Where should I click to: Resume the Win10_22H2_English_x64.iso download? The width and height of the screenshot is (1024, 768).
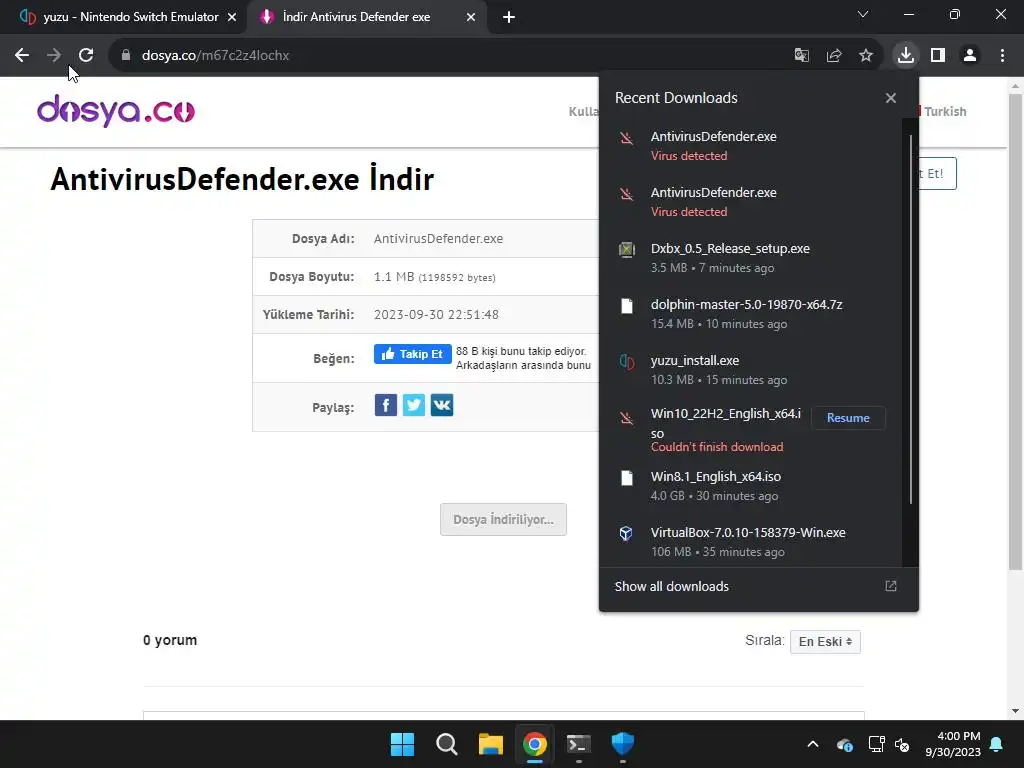coord(848,418)
